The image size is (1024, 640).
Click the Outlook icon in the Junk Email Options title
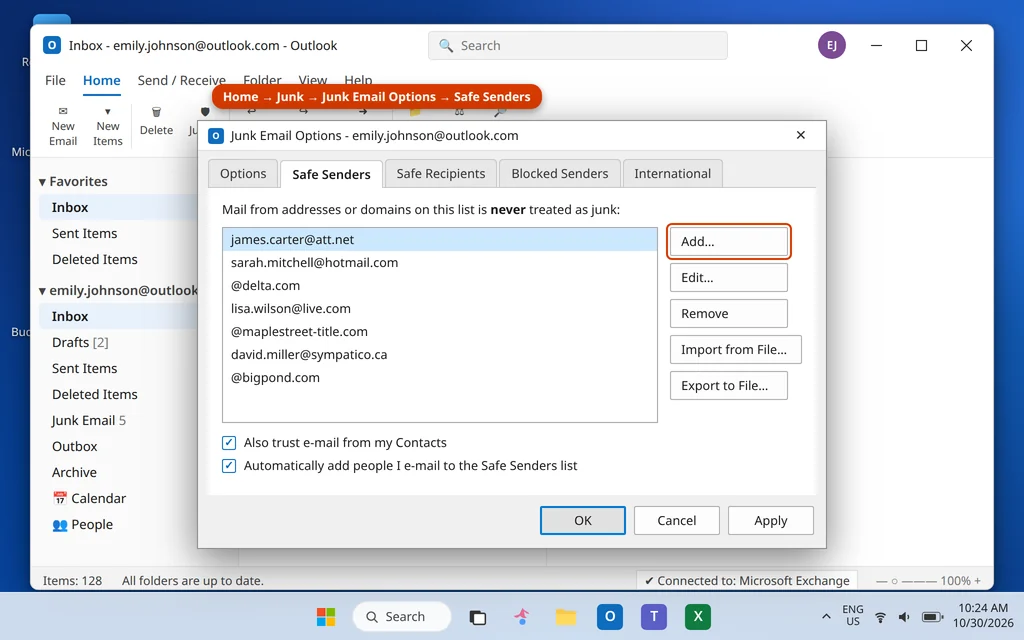[x=216, y=136]
